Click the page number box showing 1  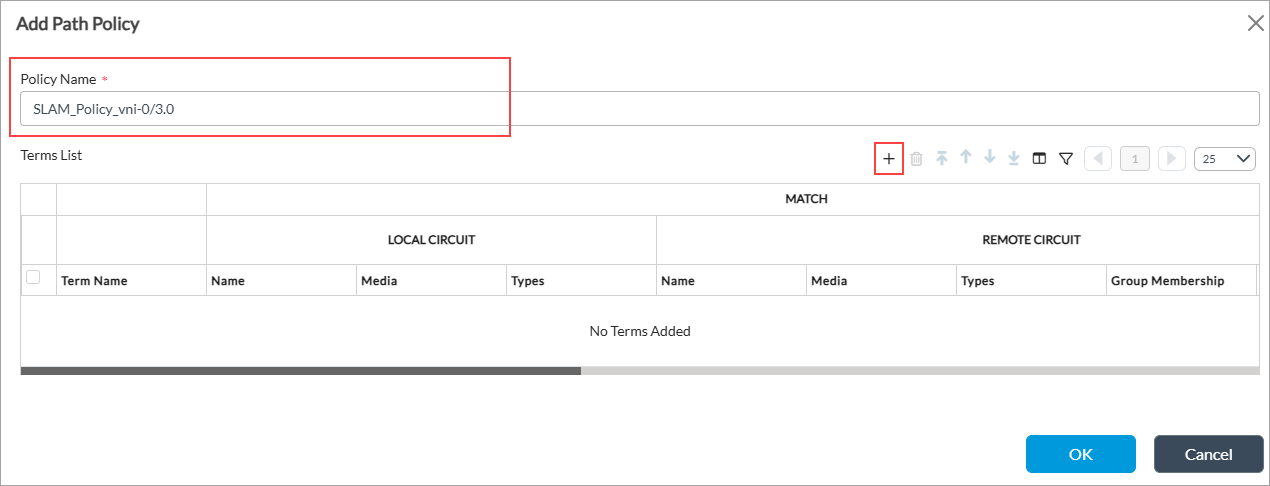pyautogui.click(x=1135, y=158)
